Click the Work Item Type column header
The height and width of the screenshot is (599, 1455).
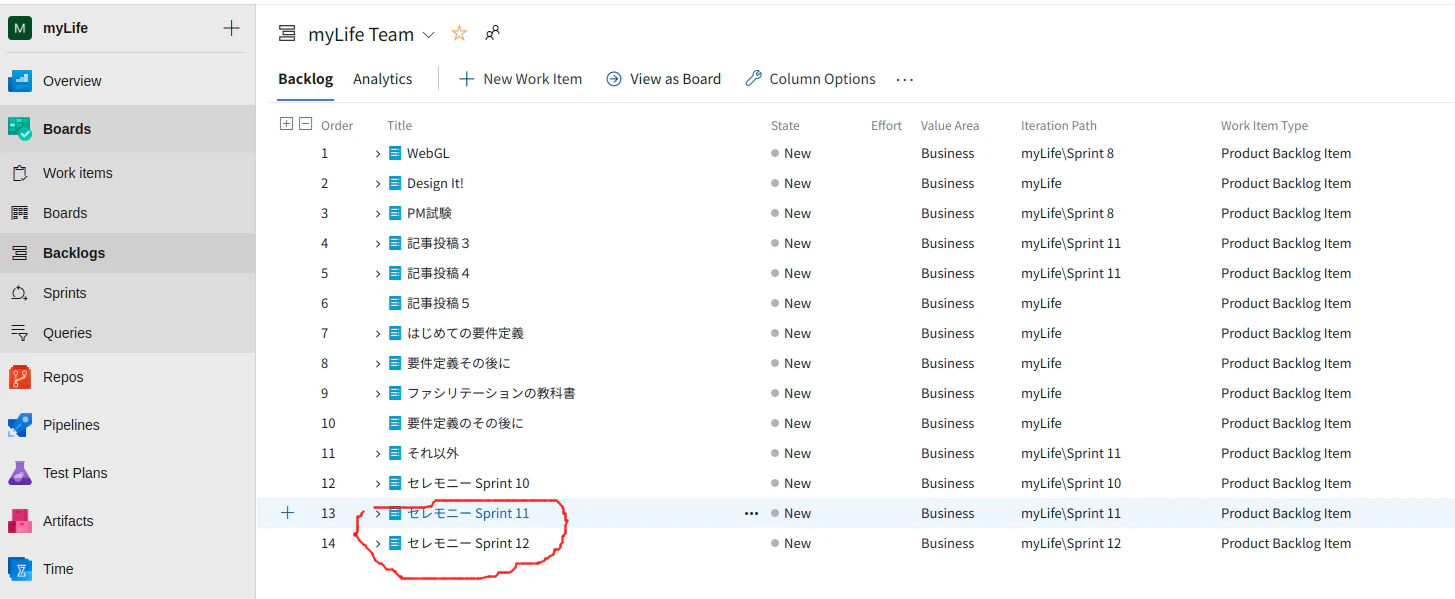point(1264,126)
